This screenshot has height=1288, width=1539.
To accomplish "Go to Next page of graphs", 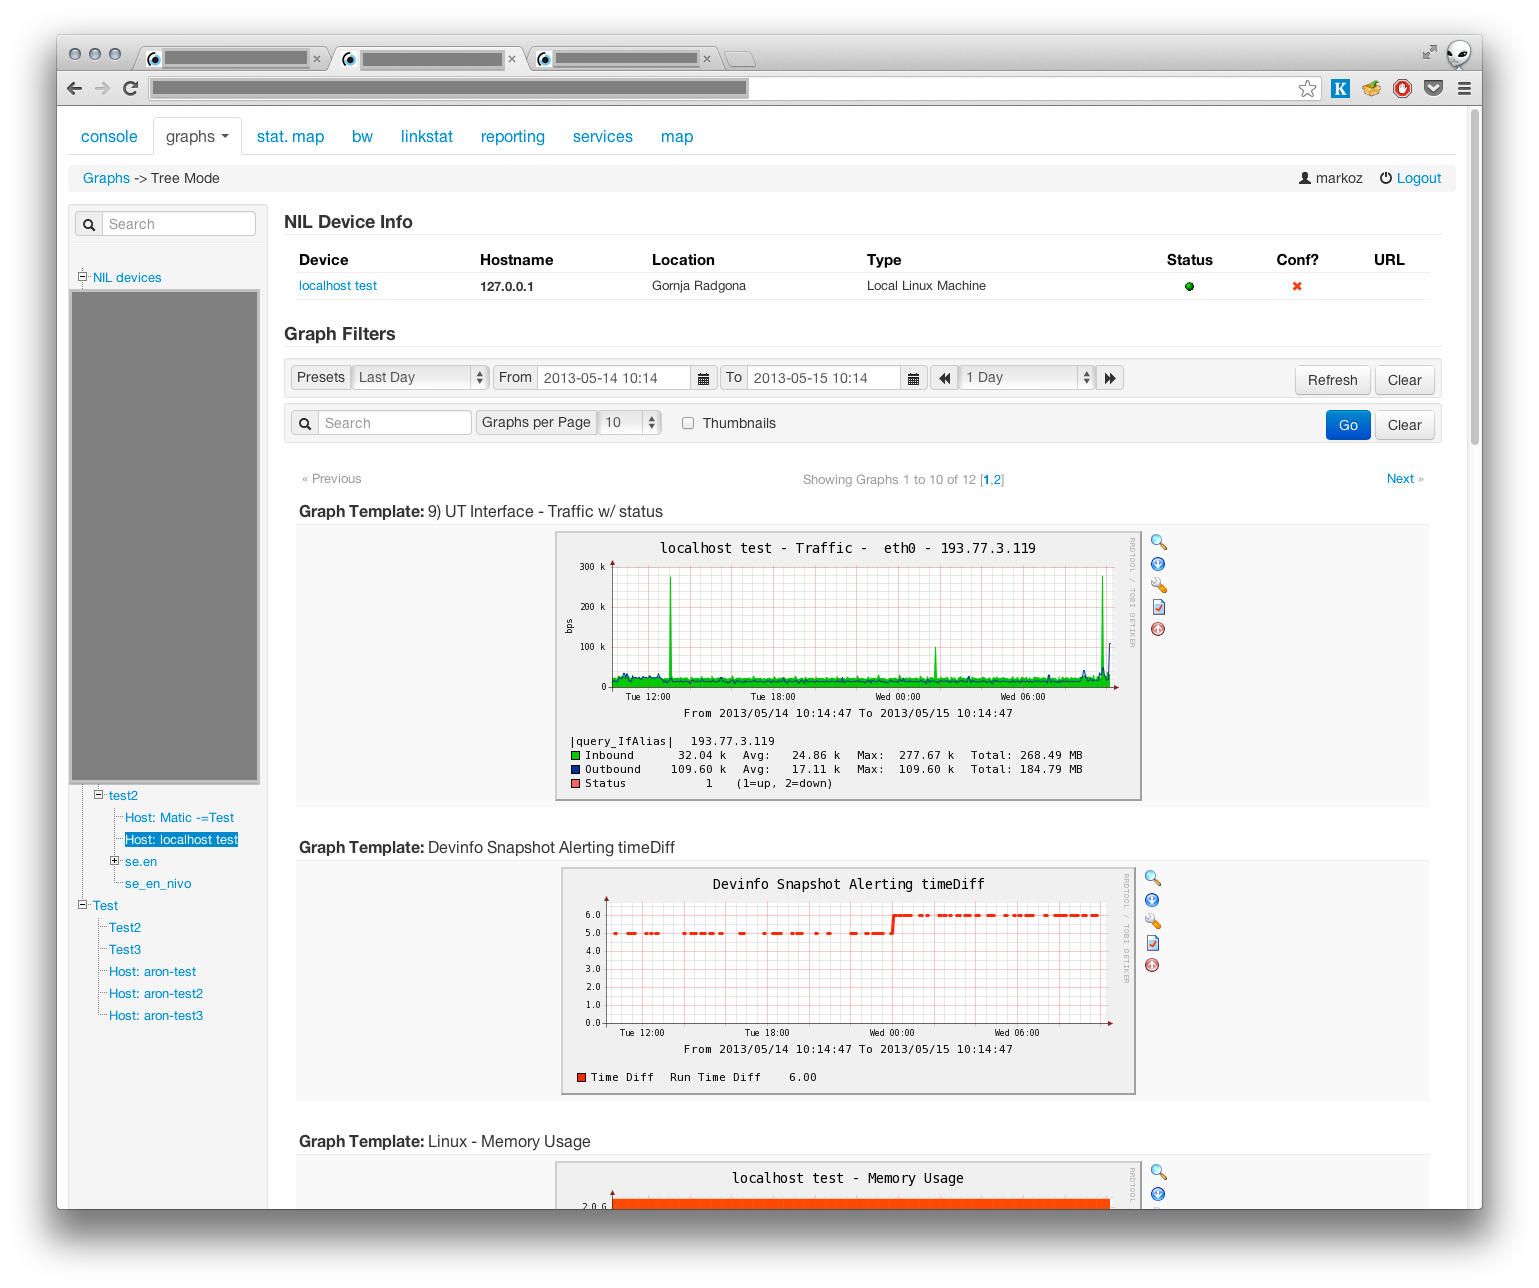I will [x=1404, y=479].
